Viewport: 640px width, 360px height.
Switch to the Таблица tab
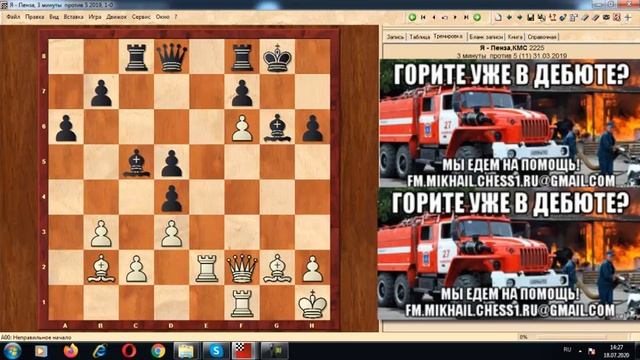[x=420, y=37]
